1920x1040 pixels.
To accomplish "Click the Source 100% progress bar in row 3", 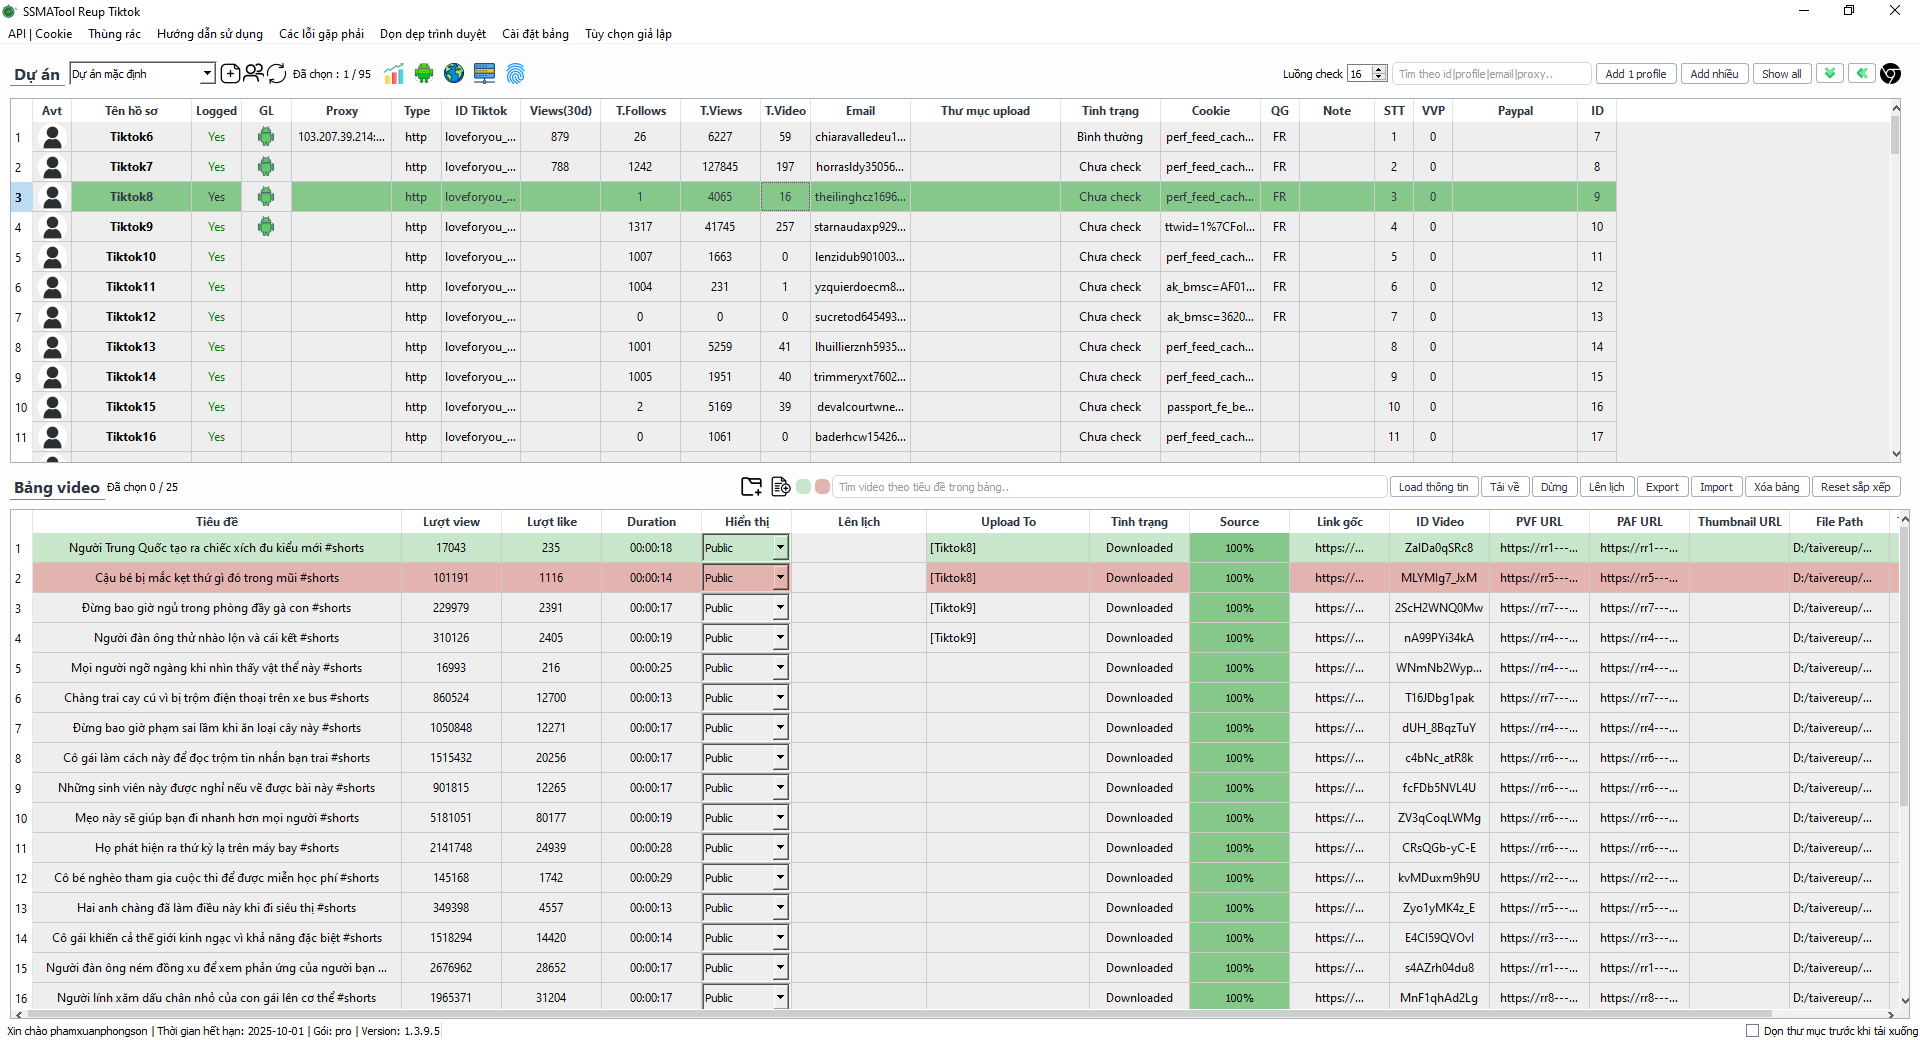I will point(1239,607).
